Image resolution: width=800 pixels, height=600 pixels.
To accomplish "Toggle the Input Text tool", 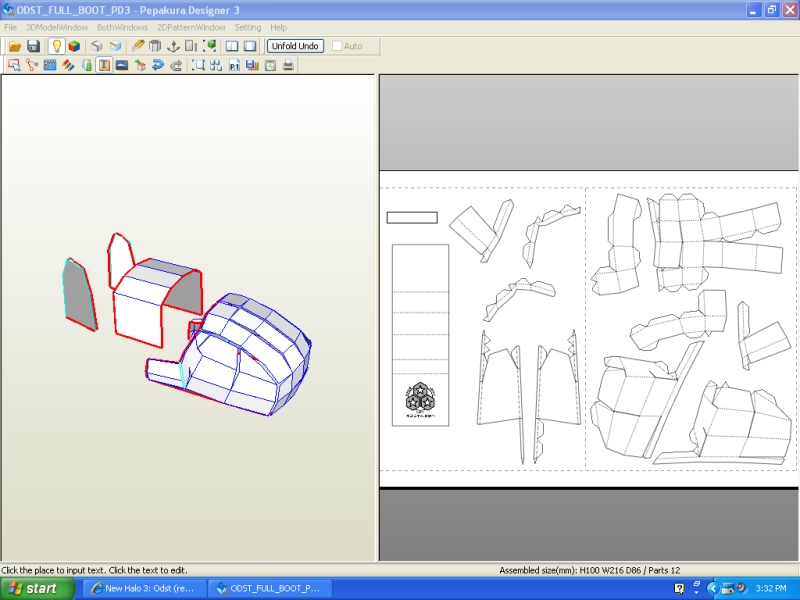I will [104, 65].
